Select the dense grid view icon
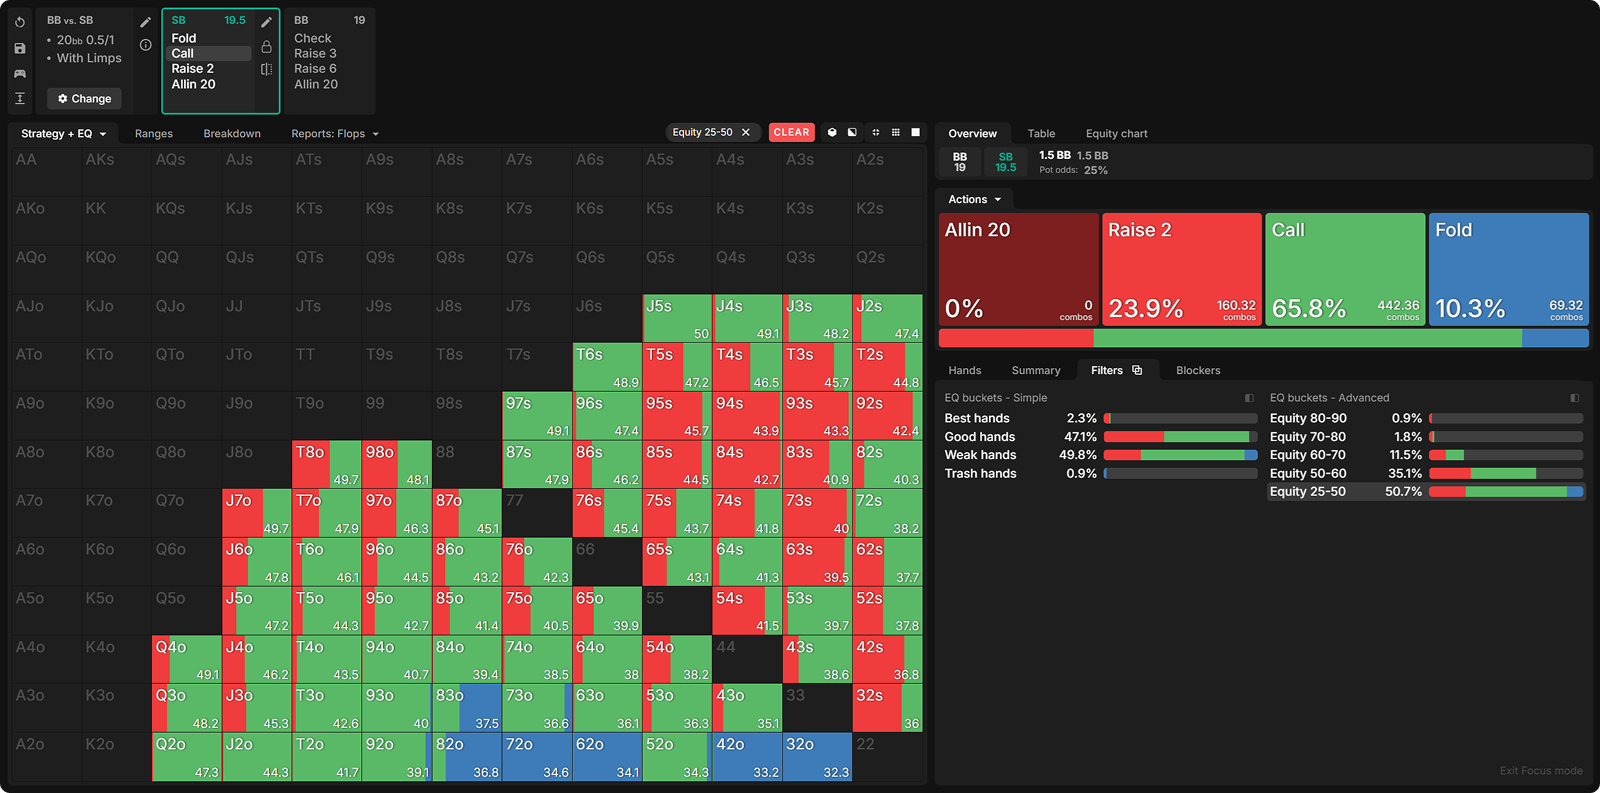The width and height of the screenshot is (1600, 793). tap(895, 132)
